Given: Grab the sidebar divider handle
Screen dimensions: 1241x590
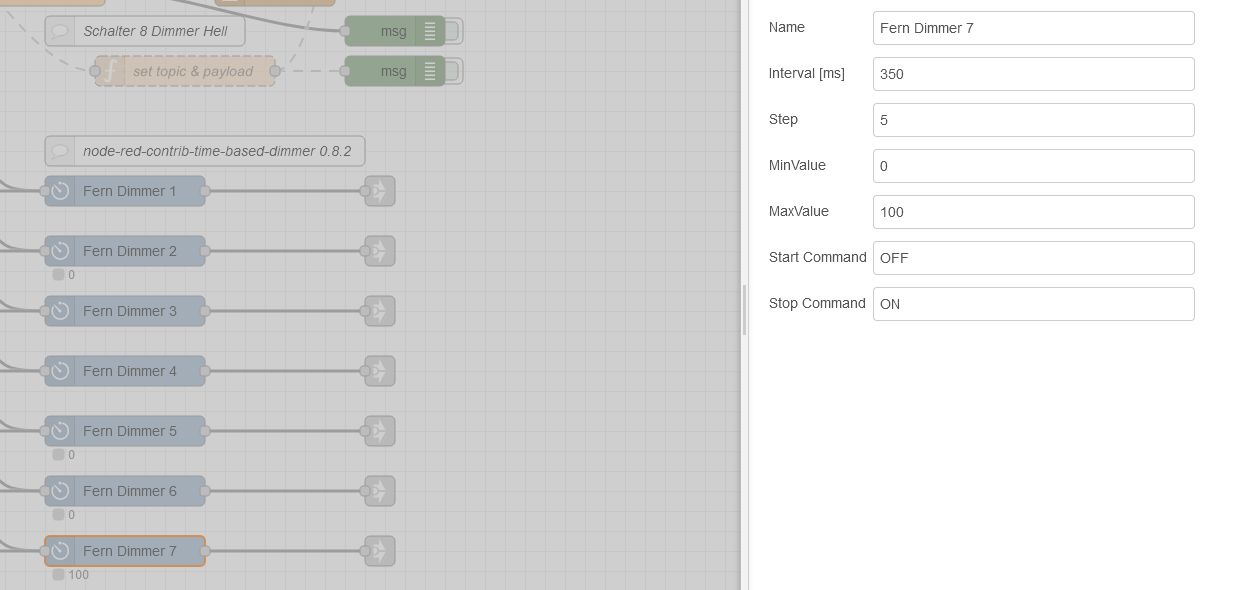Looking at the screenshot, I should (744, 309).
